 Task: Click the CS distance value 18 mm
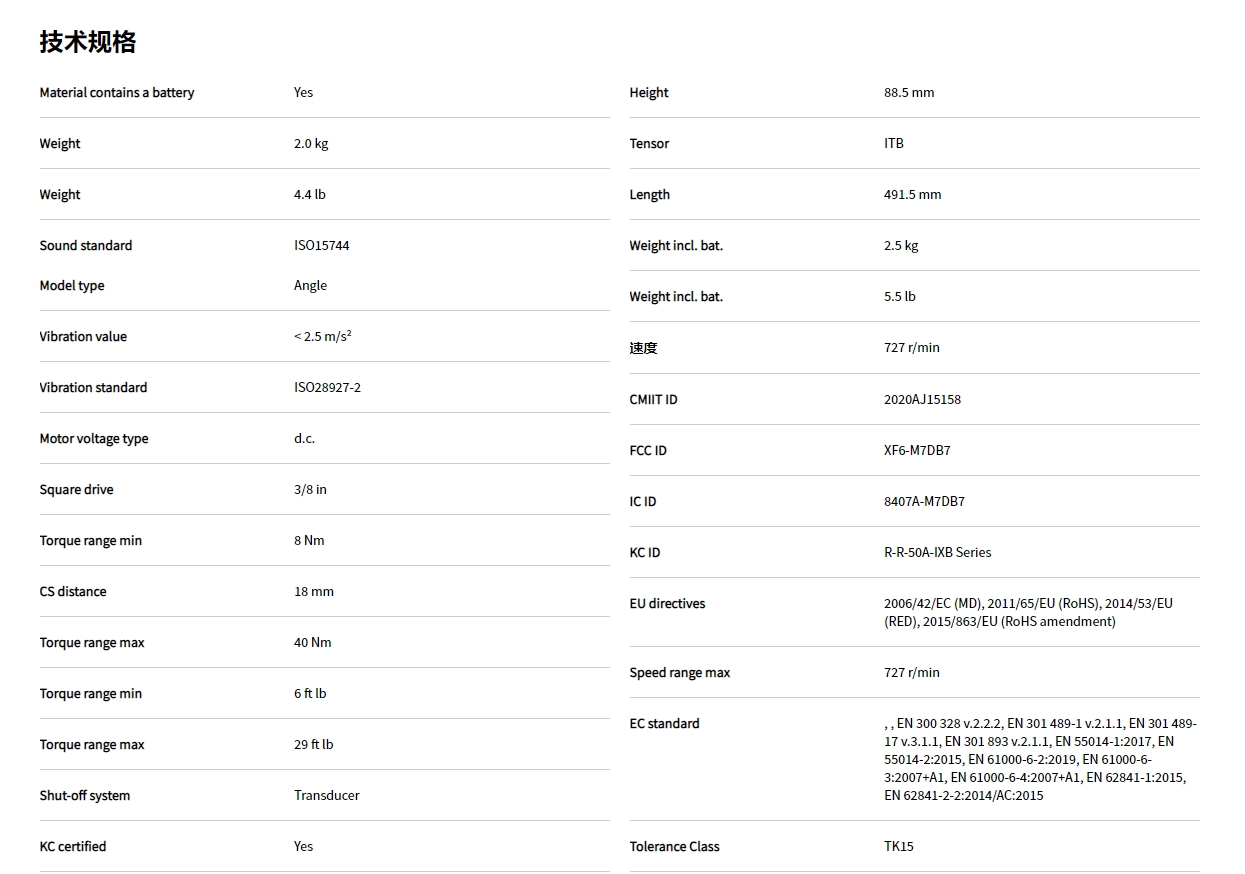pos(313,591)
